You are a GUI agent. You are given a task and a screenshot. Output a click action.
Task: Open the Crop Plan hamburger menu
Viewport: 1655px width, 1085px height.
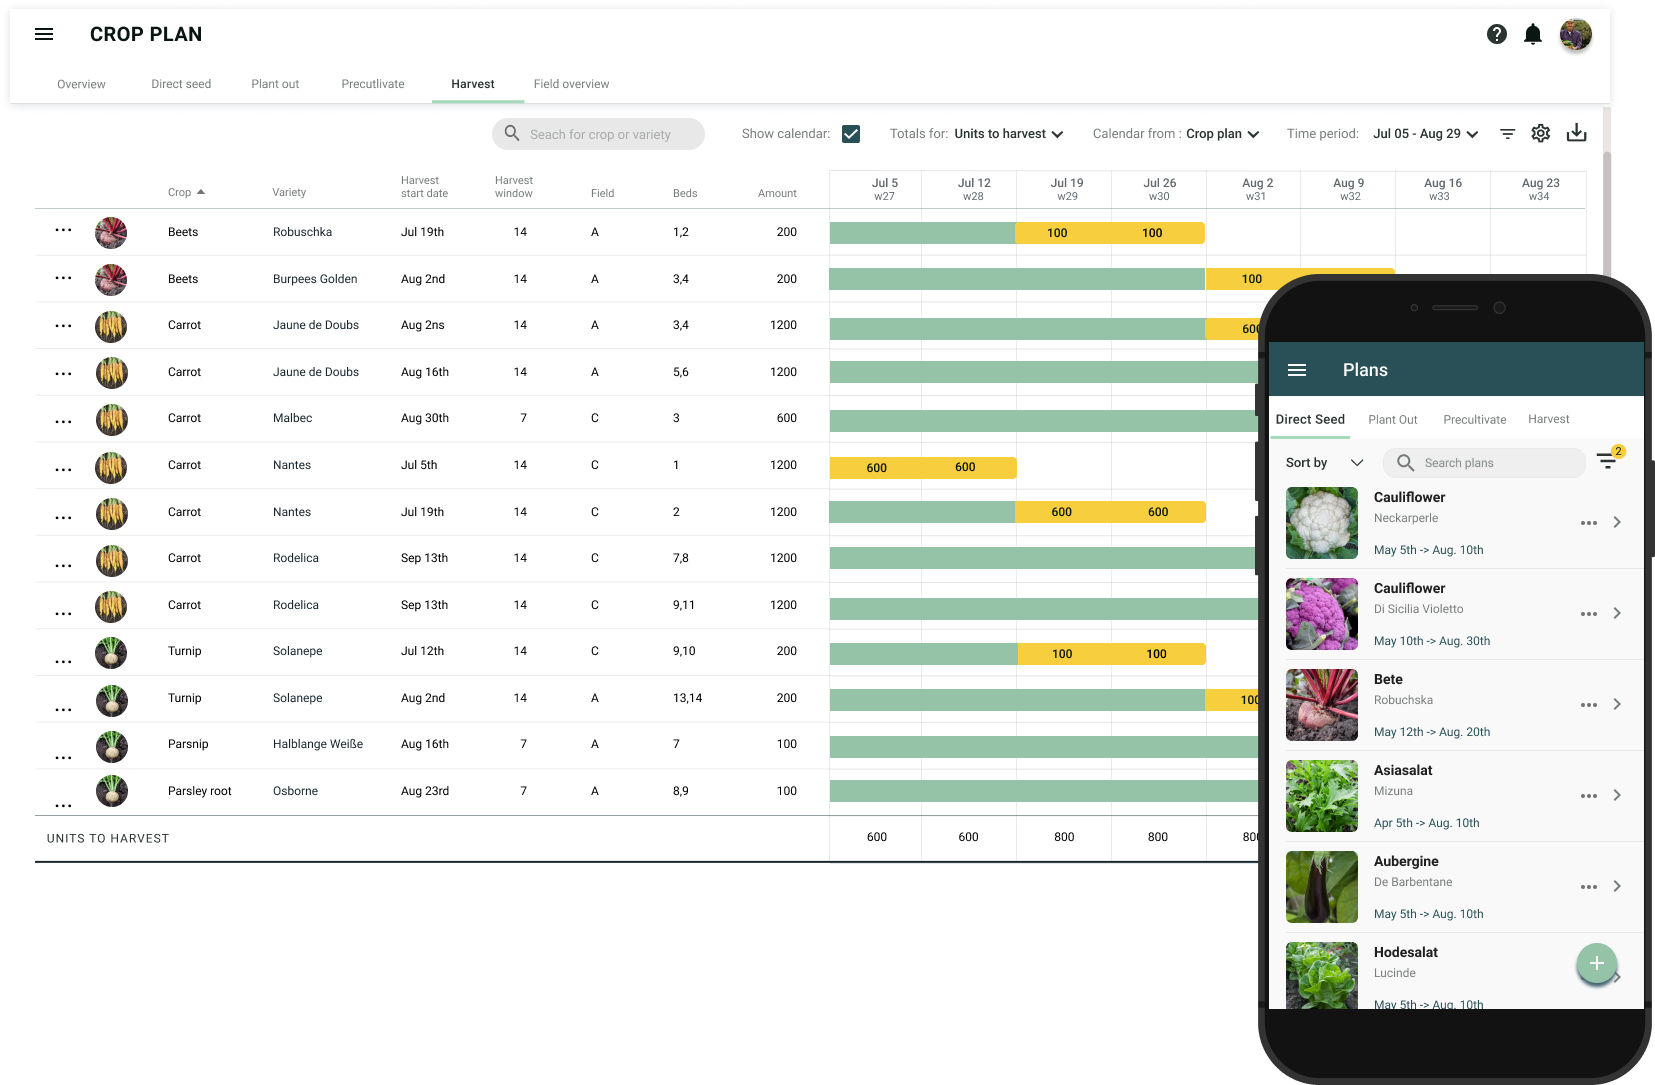tap(44, 34)
